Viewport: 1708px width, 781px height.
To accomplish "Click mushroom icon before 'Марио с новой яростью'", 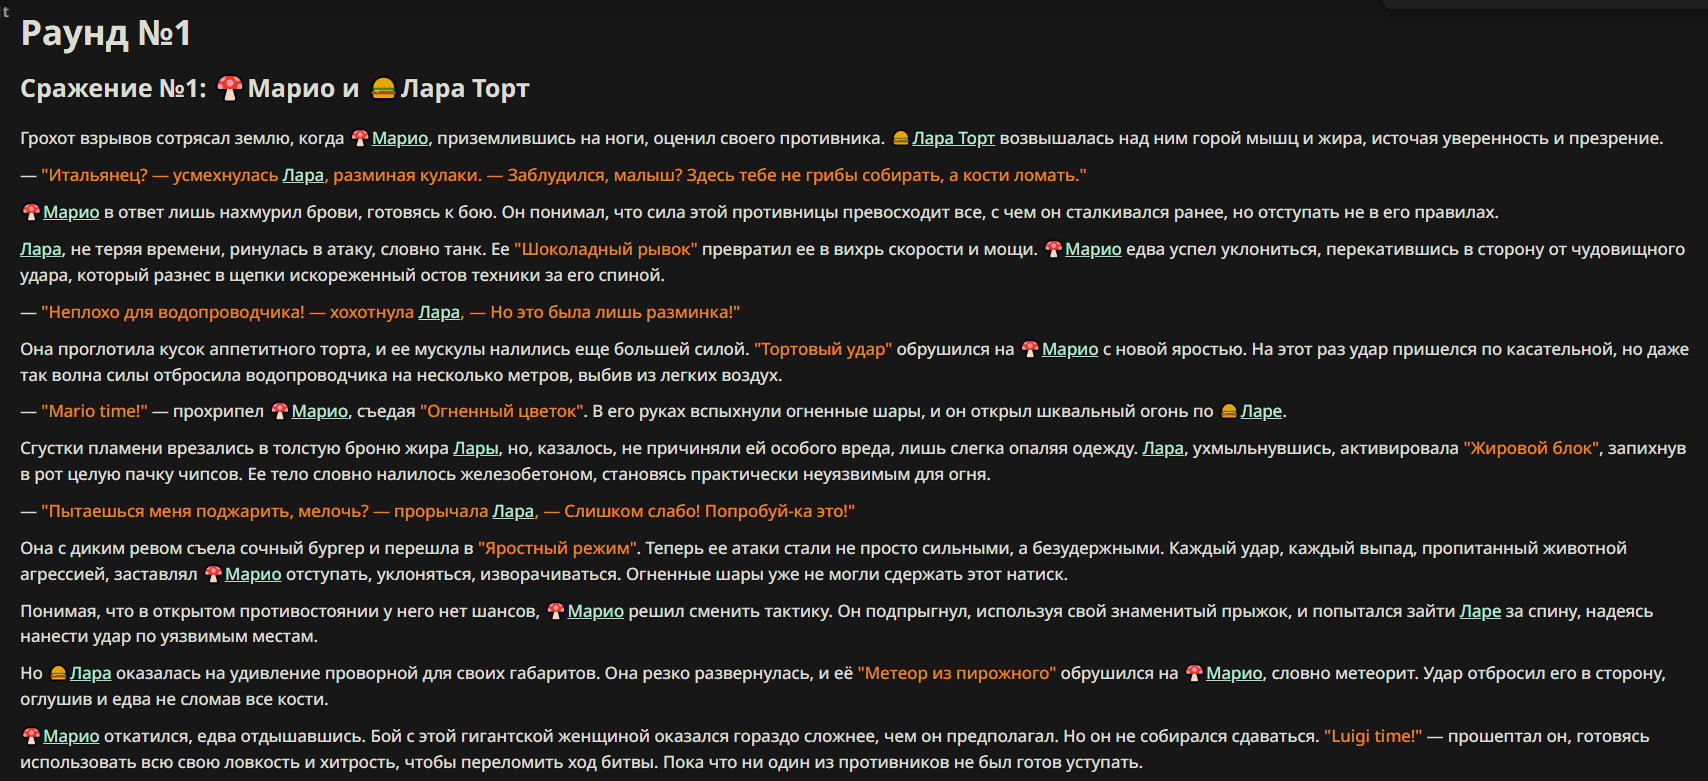I will (1030, 349).
